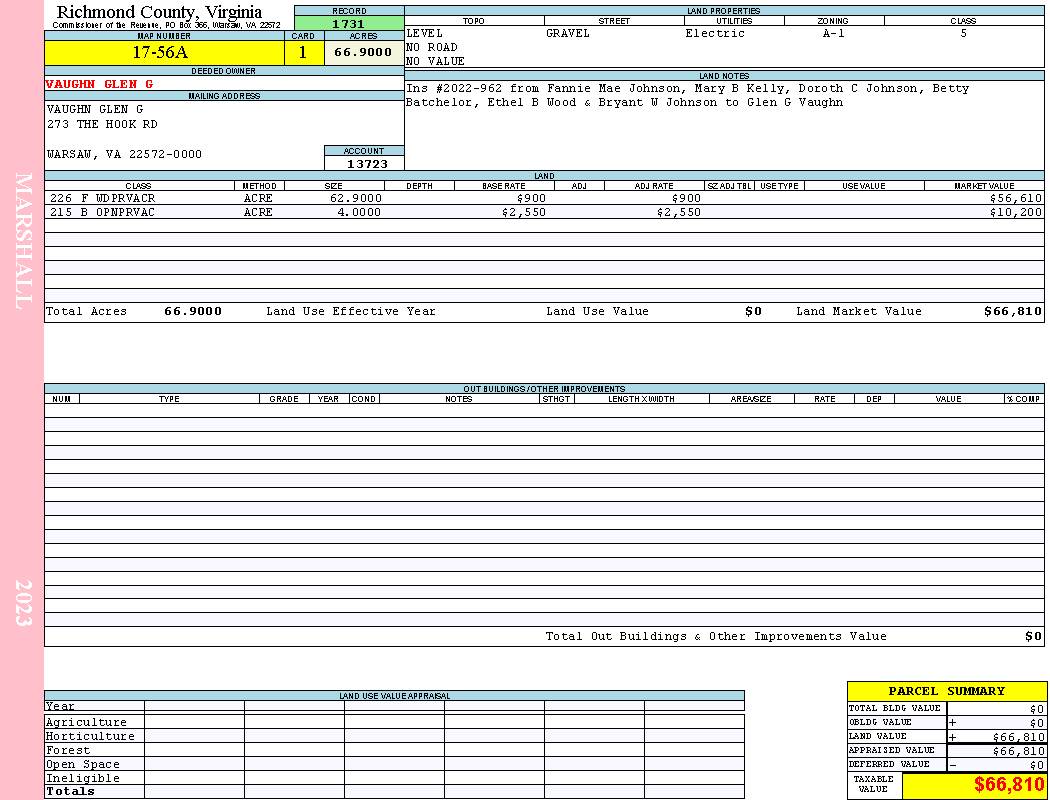Click the NO ROAD topo entry
This screenshot has height=800, width=1050.
[432, 48]
